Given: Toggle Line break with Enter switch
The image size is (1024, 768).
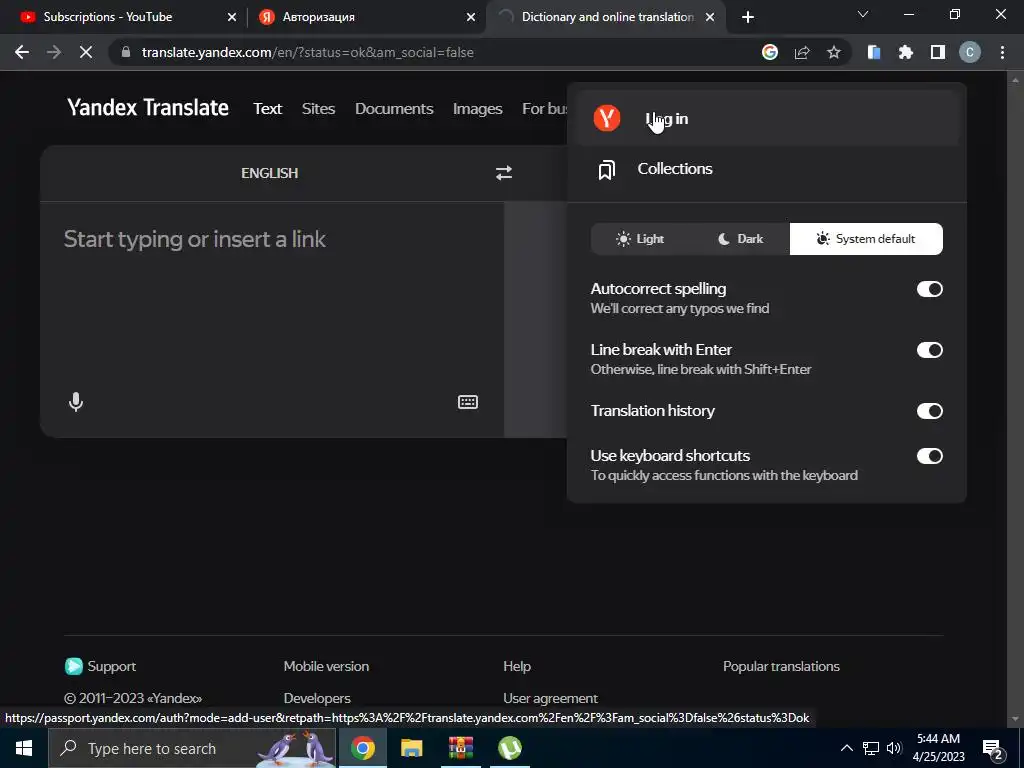Looking at the screenshot, I should 929,350.
